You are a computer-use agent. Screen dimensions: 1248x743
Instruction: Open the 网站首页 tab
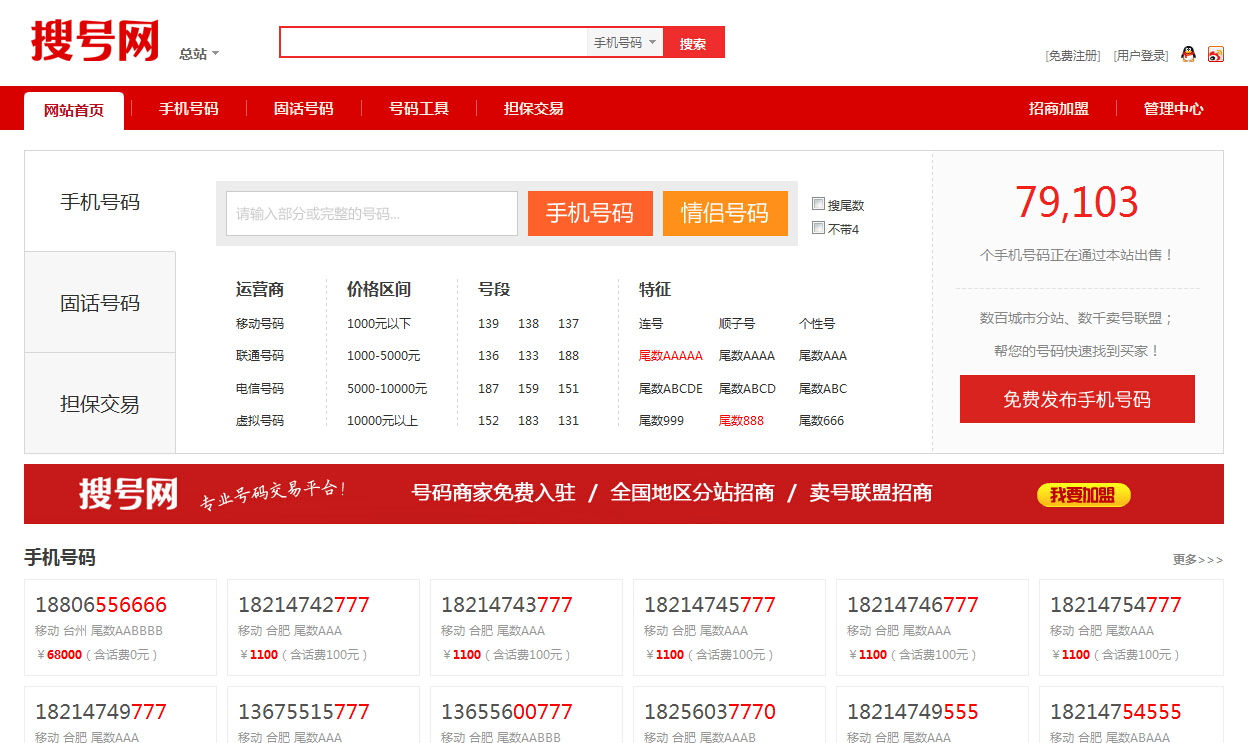(74, 110)
